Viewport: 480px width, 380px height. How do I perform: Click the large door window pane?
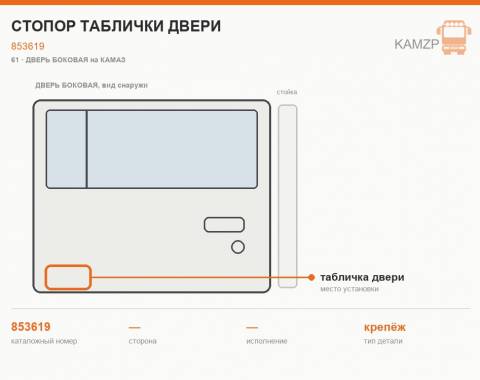[172, 149]
